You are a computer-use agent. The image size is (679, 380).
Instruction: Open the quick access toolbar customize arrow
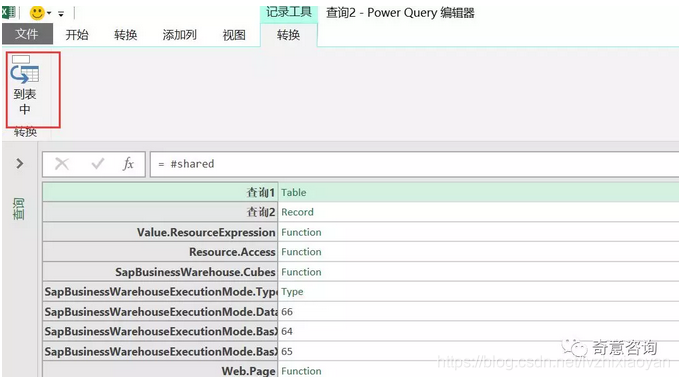(x=61, y=14)
